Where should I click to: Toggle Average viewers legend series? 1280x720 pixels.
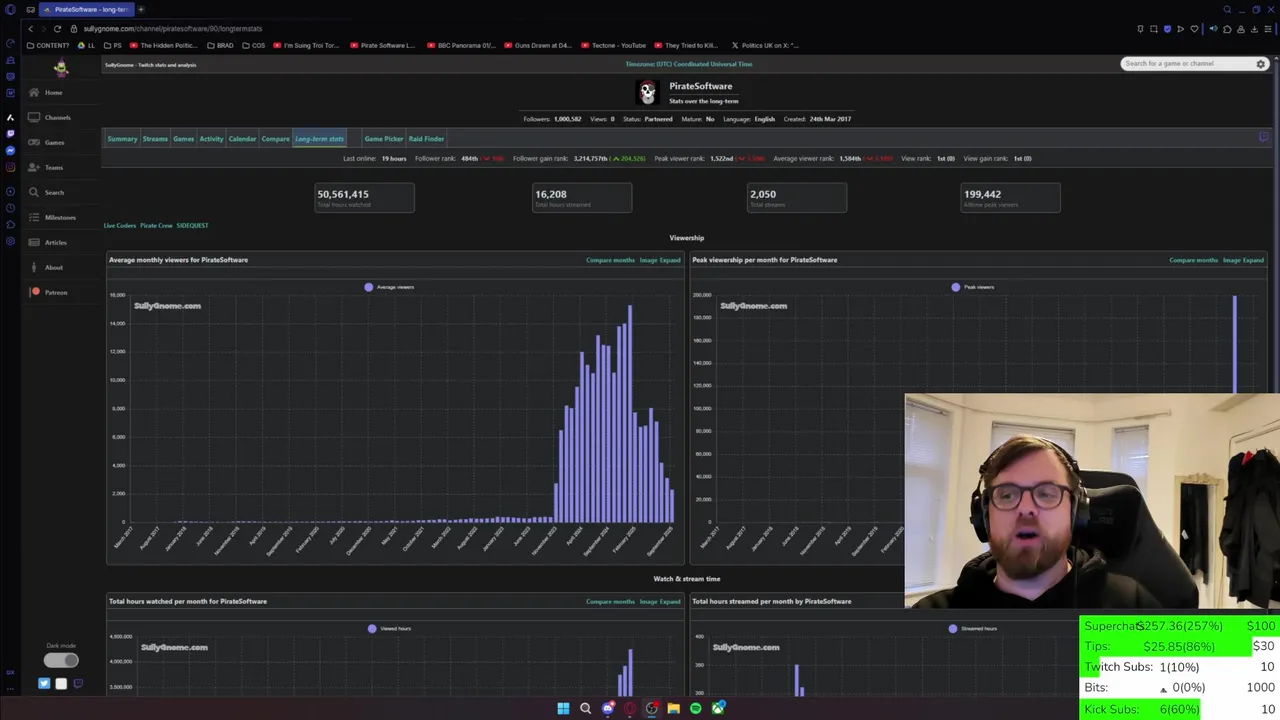(x=389, y=287)
